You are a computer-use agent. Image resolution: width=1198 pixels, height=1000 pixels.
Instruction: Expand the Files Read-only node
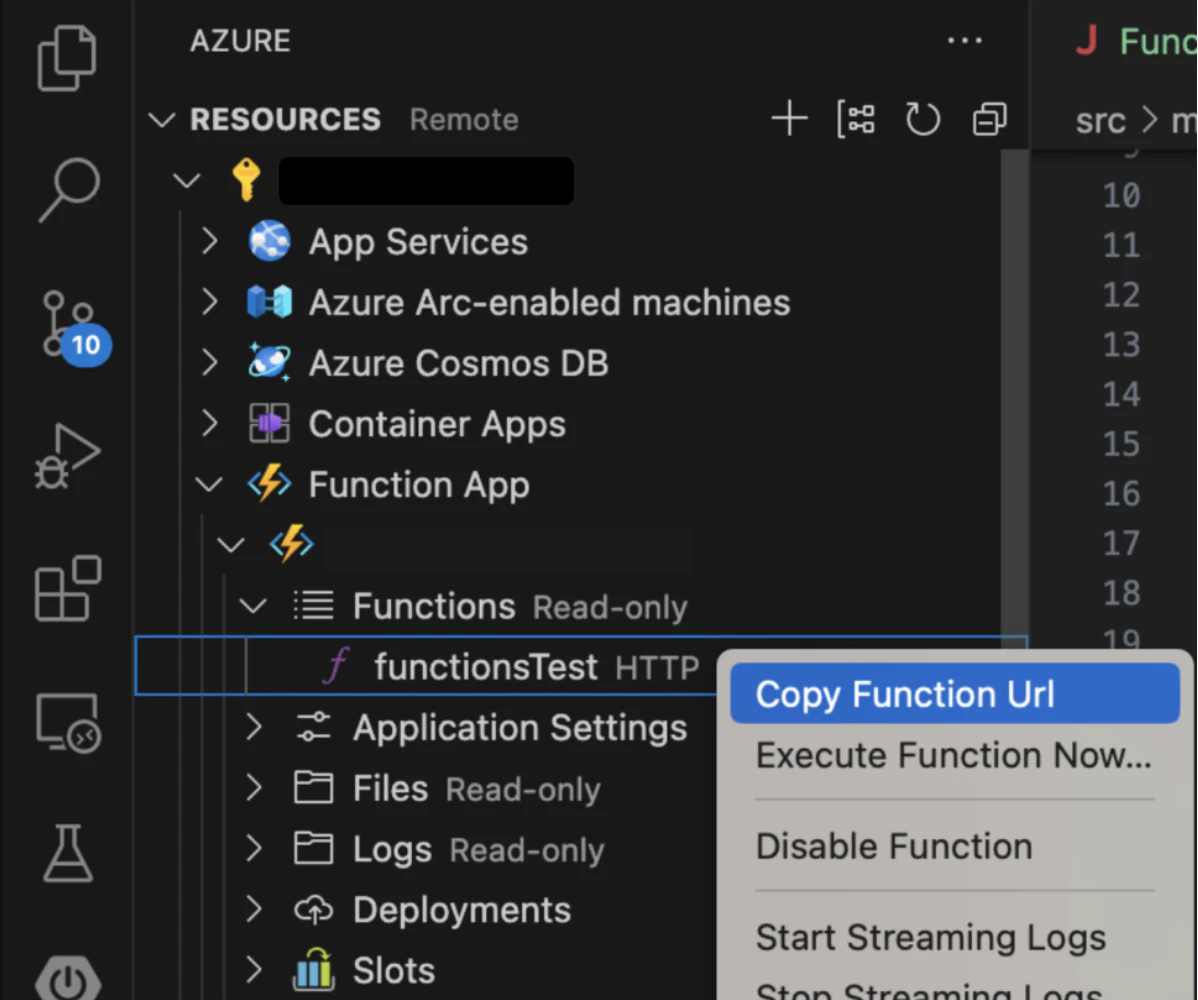pyautogui.click(x=254, y=788)
